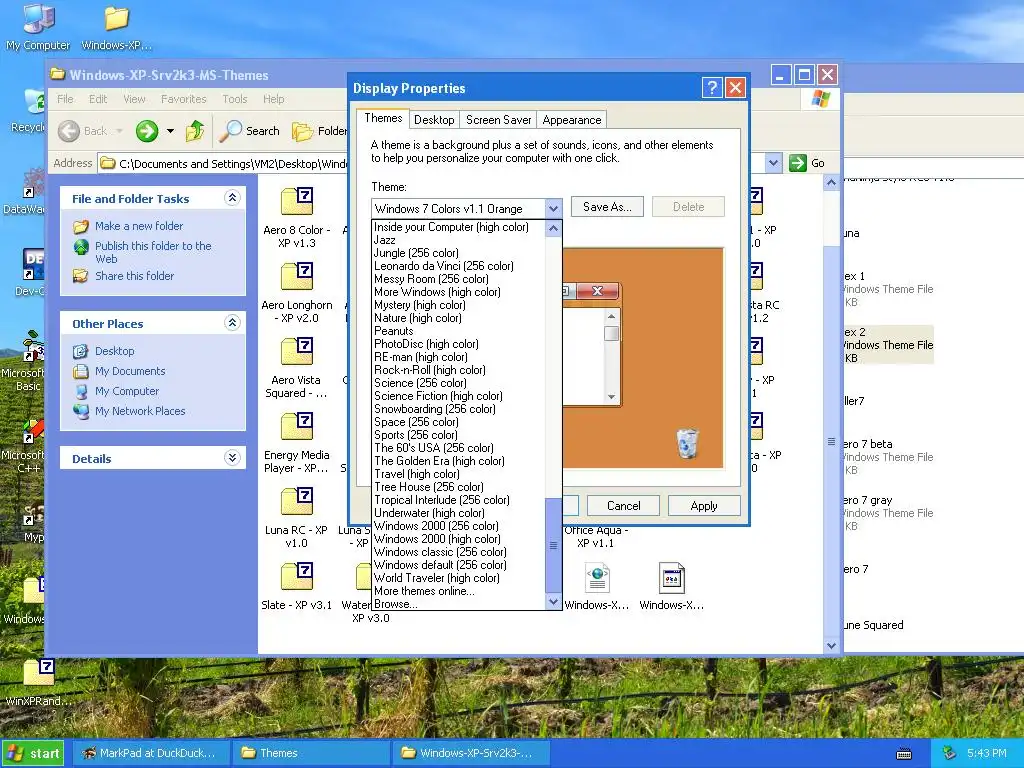This screenshot has width=1024, height=768.
Task: Click the Folders toolbar button in Explorer
Action: (x=319, y=131)
